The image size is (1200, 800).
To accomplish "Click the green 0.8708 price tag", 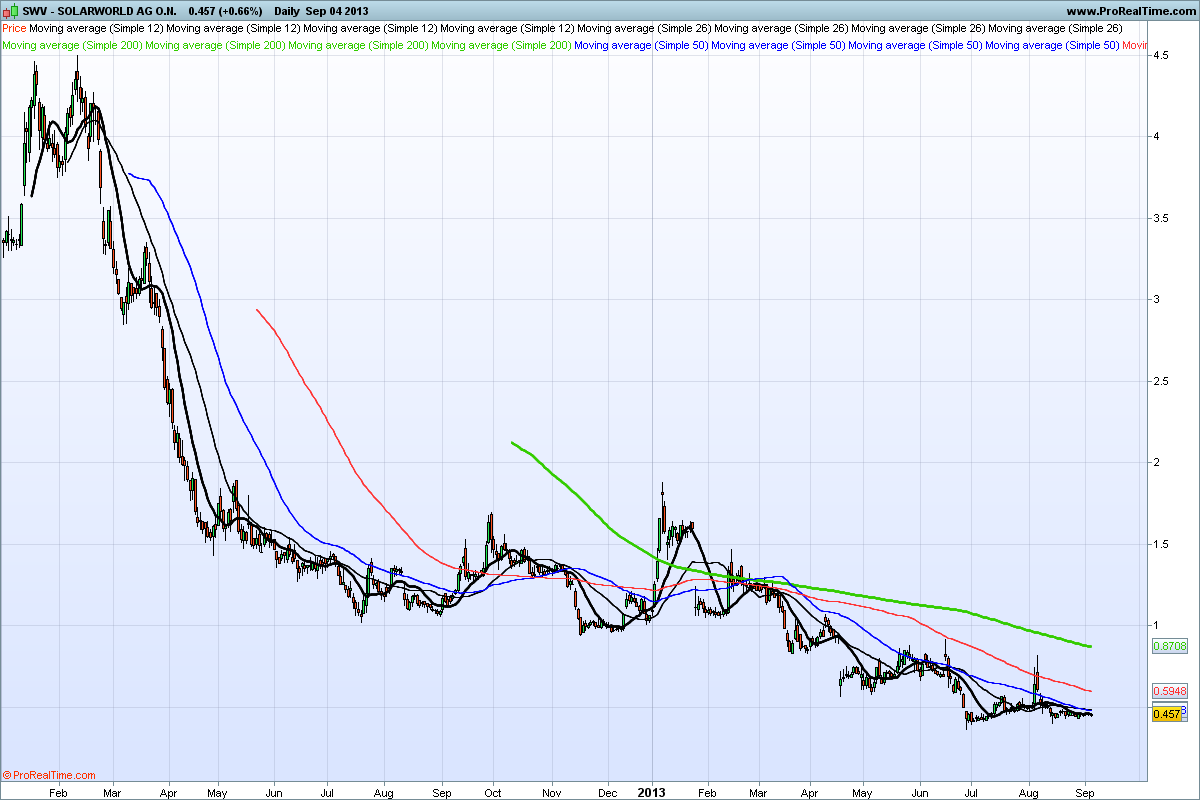I will [1169, 647].
